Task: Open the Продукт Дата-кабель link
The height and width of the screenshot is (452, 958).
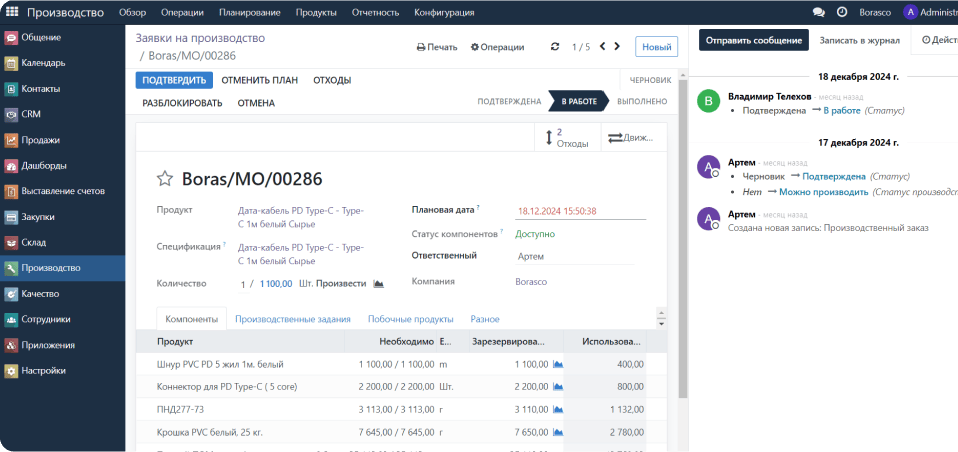Action: [x=301, y=217]
